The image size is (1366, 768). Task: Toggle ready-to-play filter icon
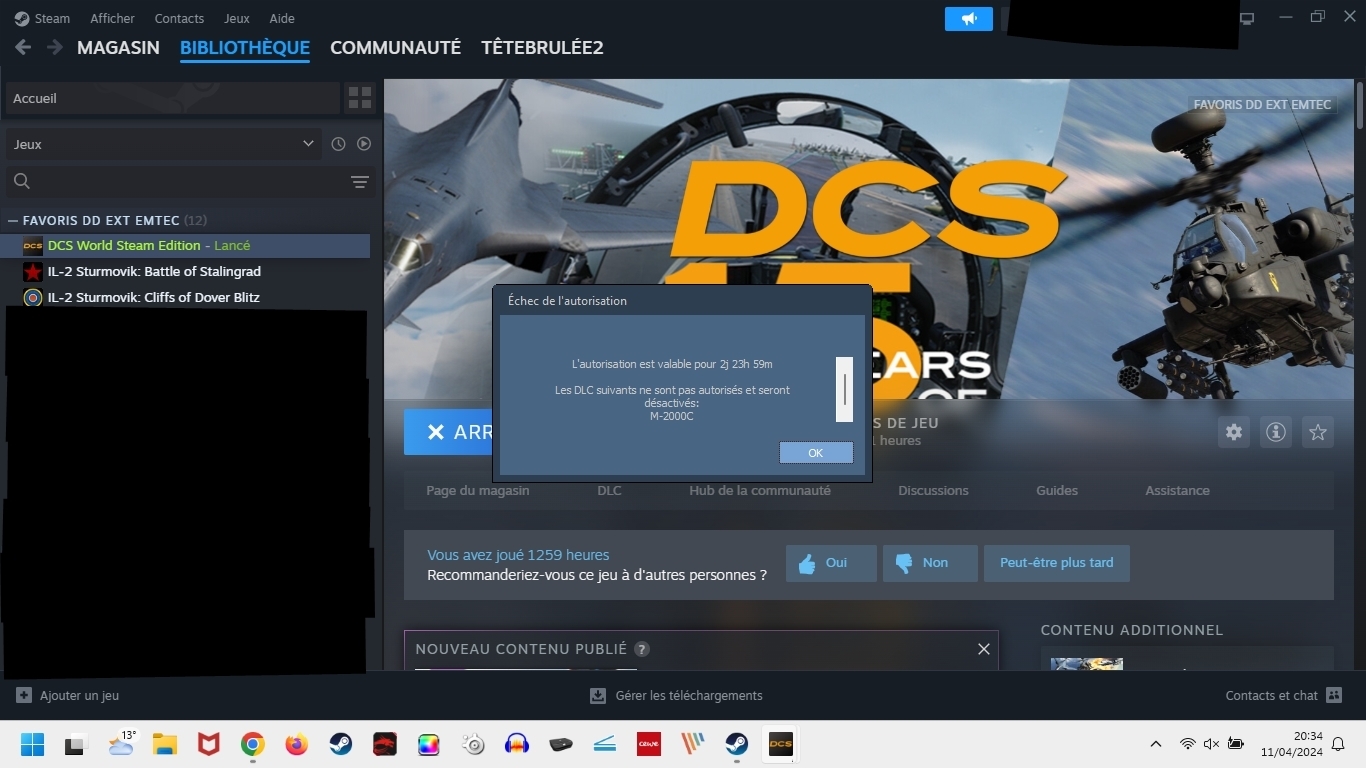pos(364,144)
